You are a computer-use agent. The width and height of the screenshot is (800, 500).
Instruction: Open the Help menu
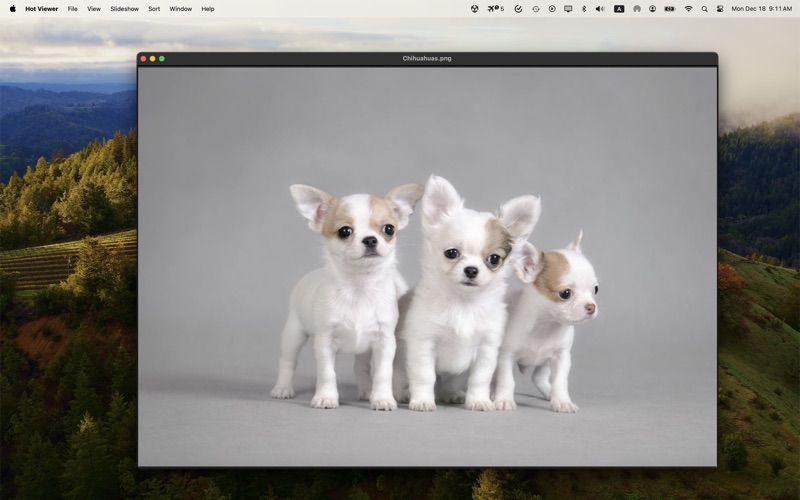coord(208,9)
